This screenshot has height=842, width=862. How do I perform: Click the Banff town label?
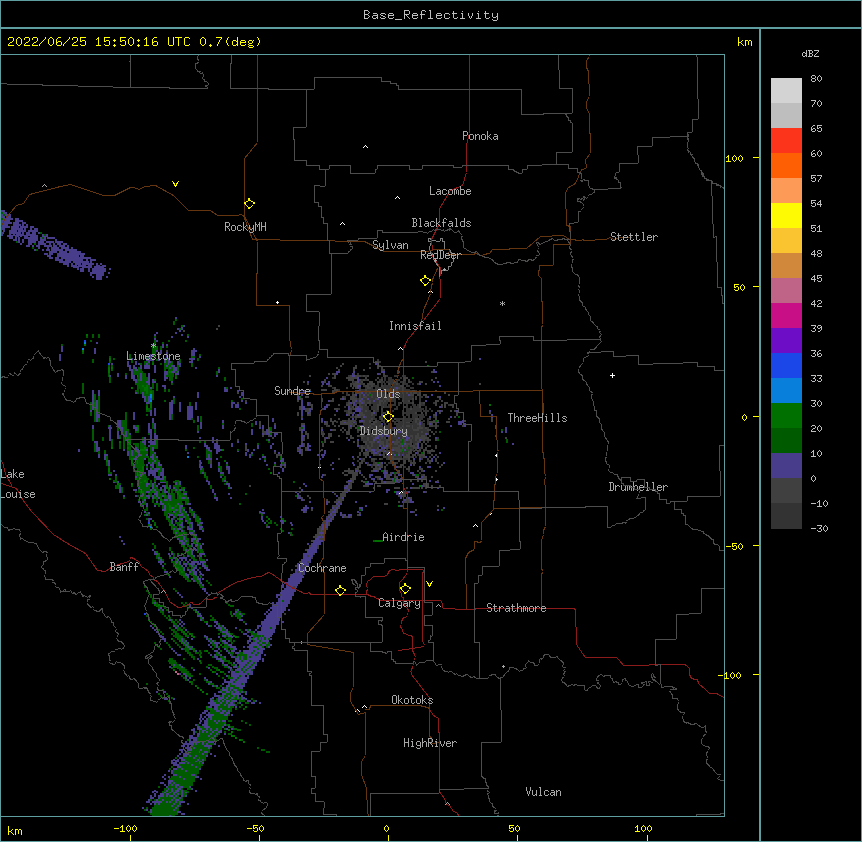click(x=124, y=567)
